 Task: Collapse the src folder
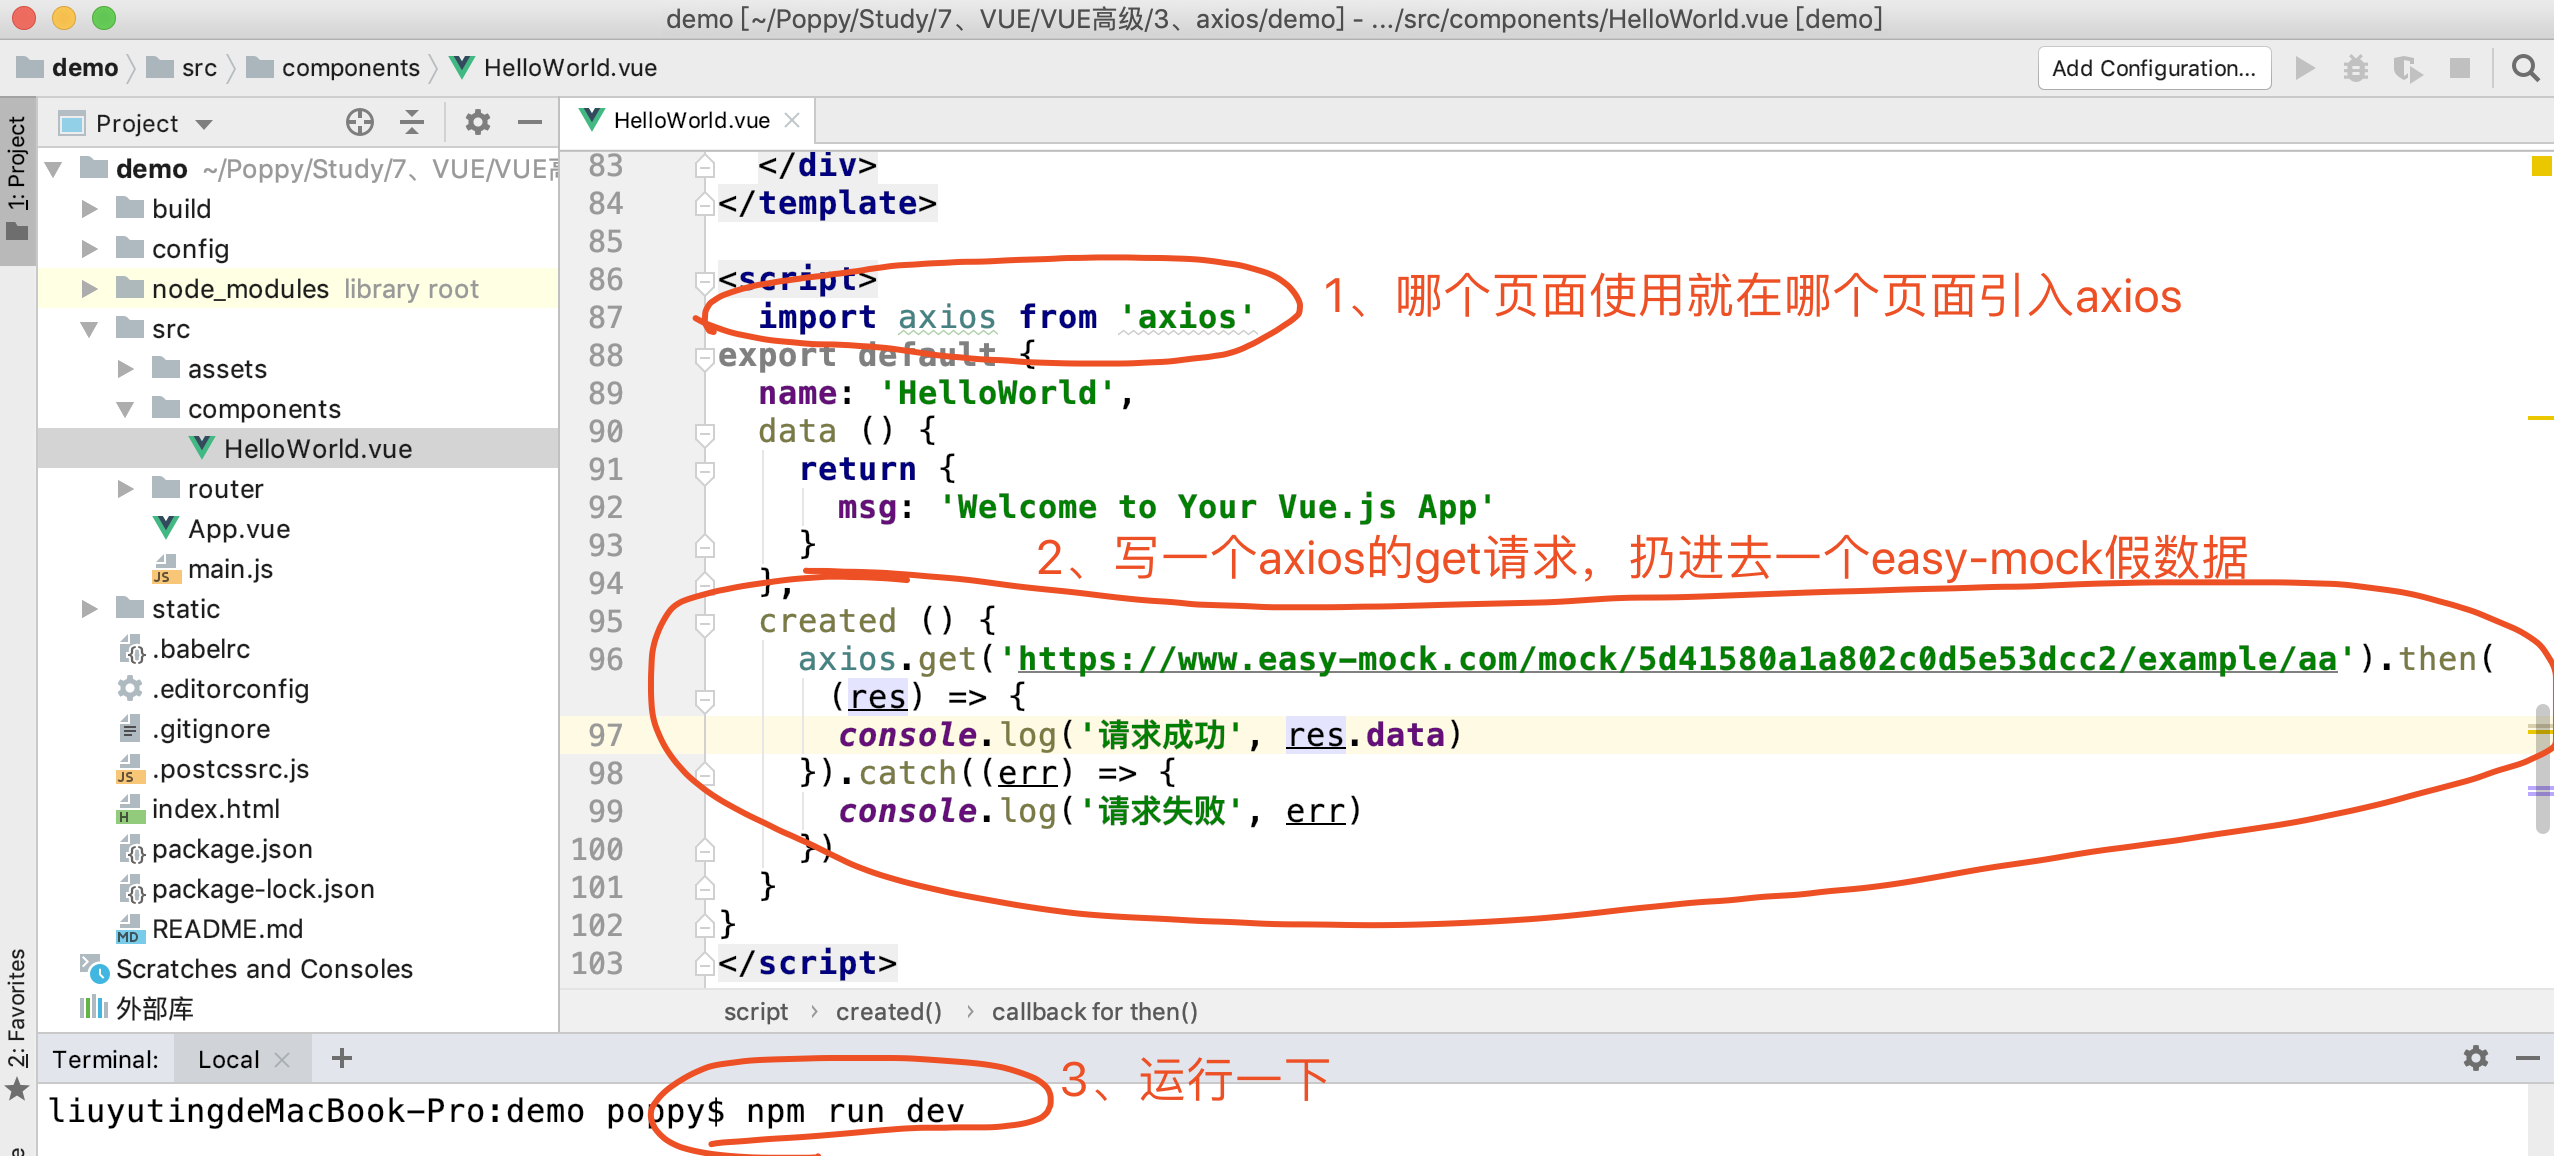tap(90, 329)
